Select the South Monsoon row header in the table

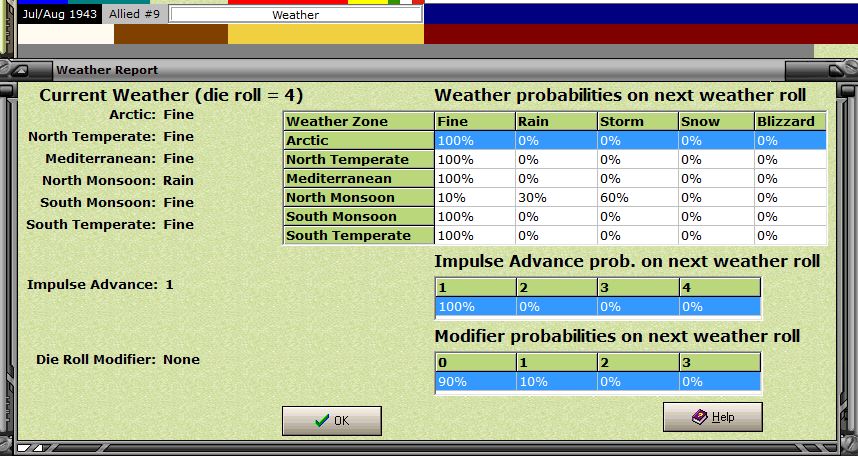point(359,217)
